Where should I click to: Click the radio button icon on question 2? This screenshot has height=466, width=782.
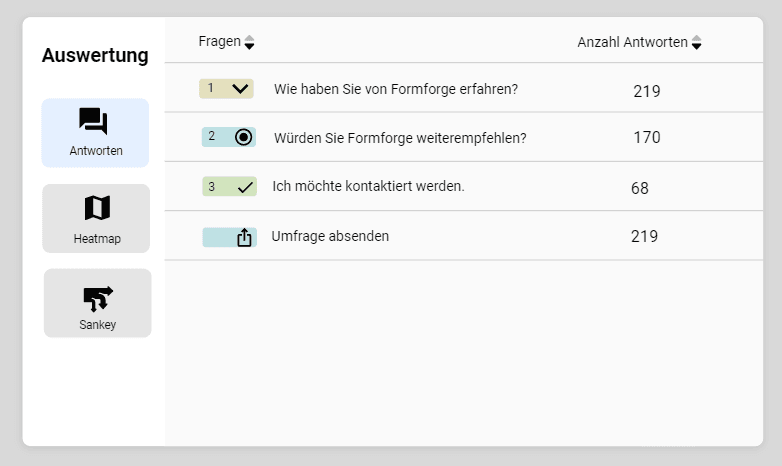244,137
